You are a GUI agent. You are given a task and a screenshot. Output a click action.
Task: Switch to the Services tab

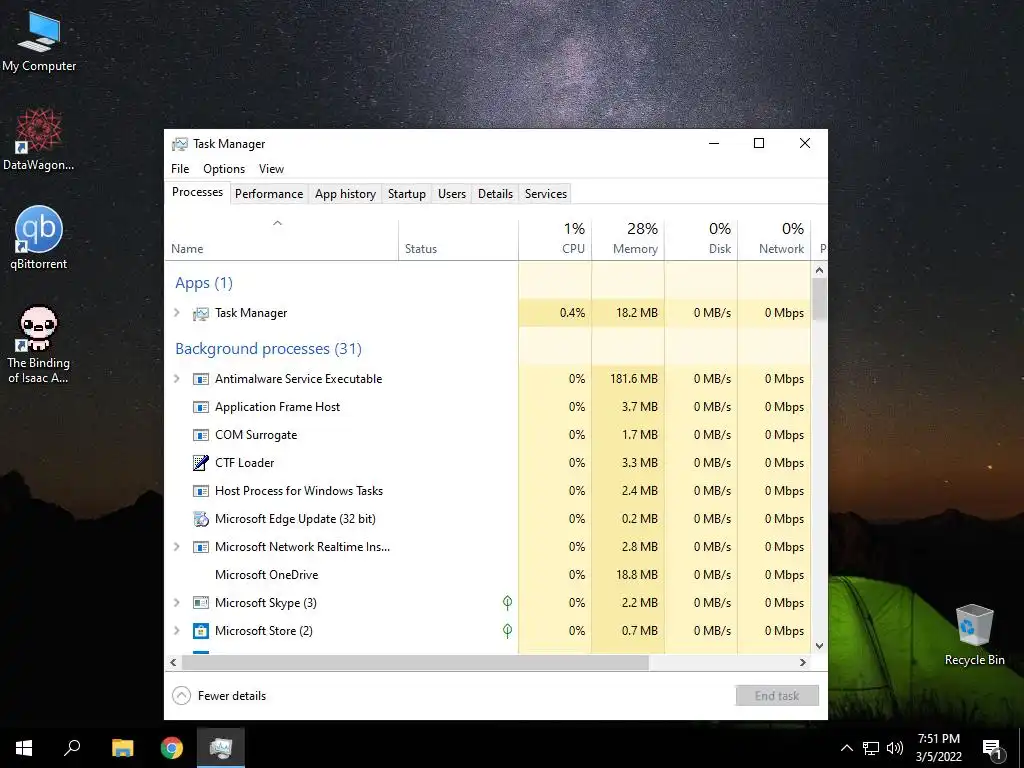coord(546,194)
